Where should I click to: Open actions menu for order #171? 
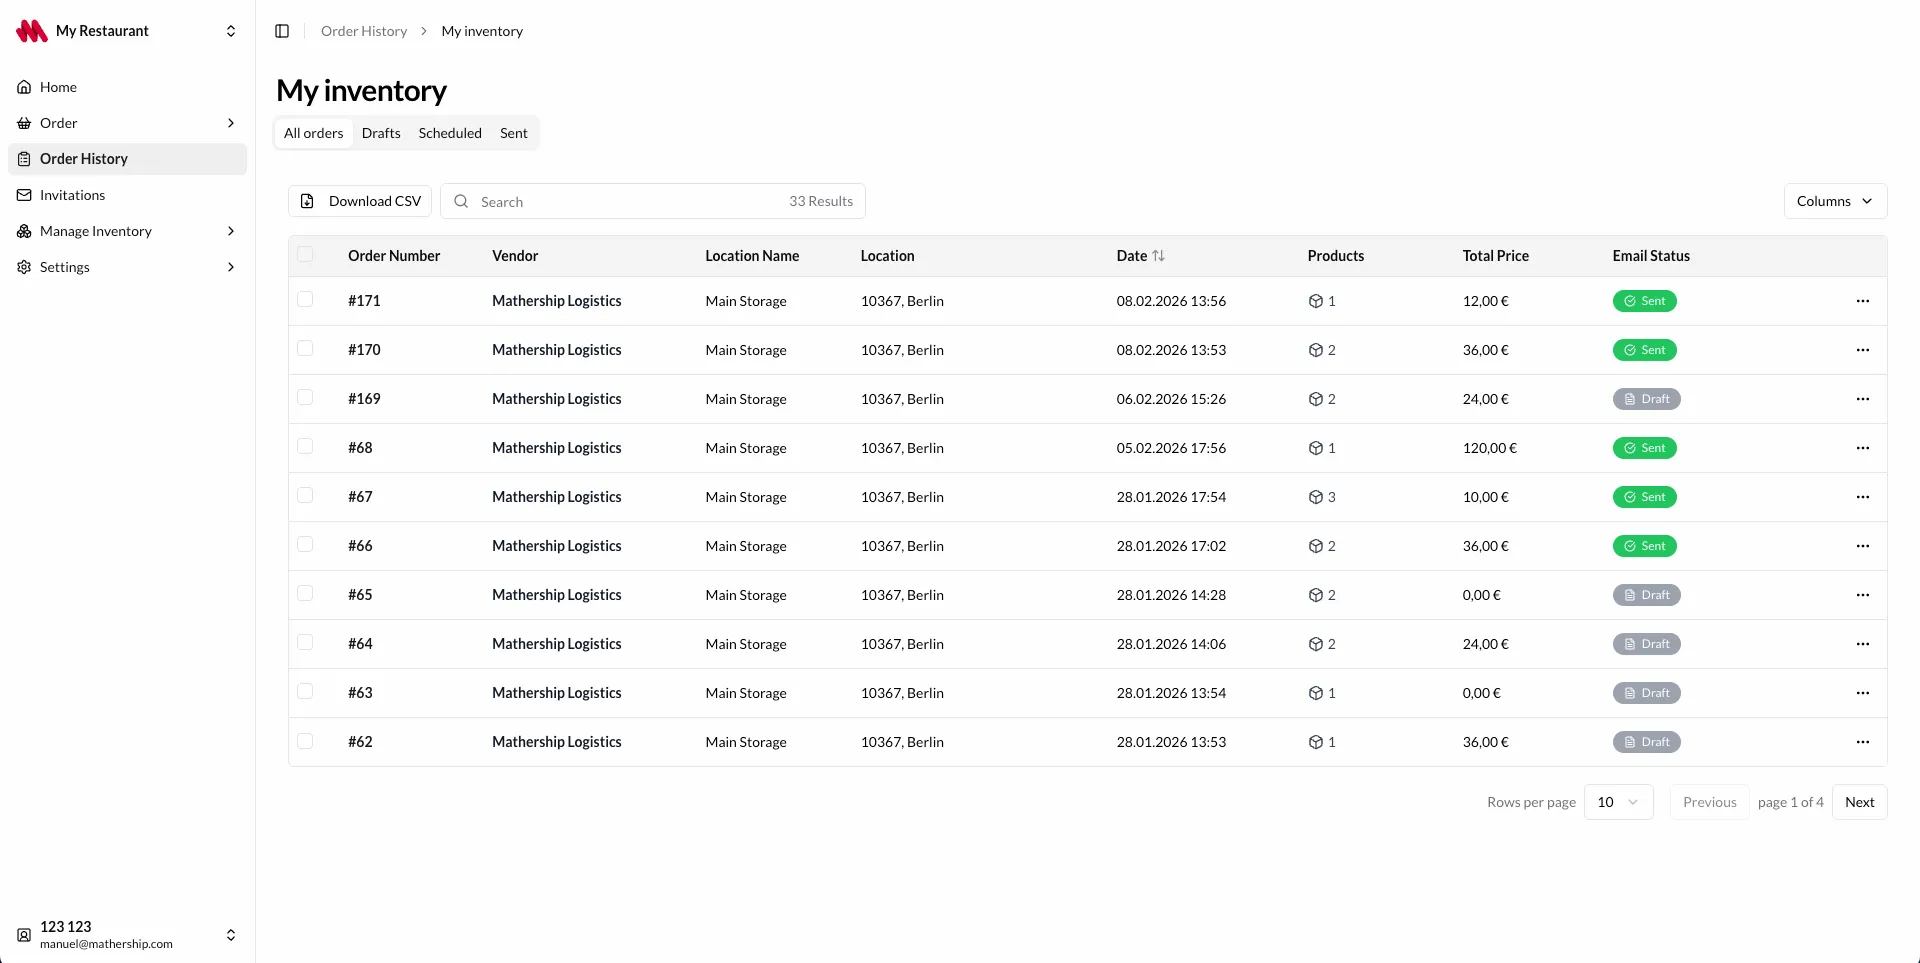point(1862,301)
